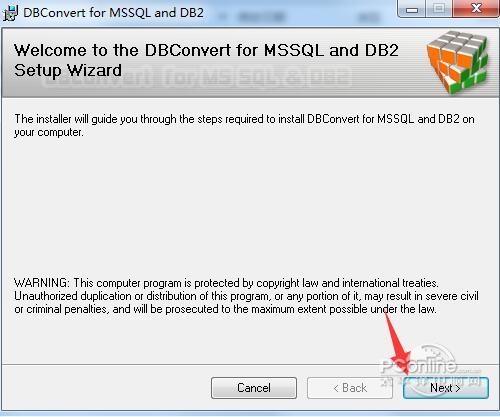Cancel the DBConvert installation
Screen dimensions: 500x417
pos(254,388)
